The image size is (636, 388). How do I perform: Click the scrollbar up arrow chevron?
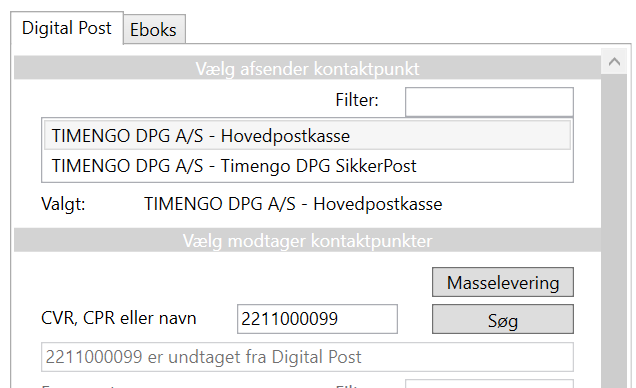[614, 62]
